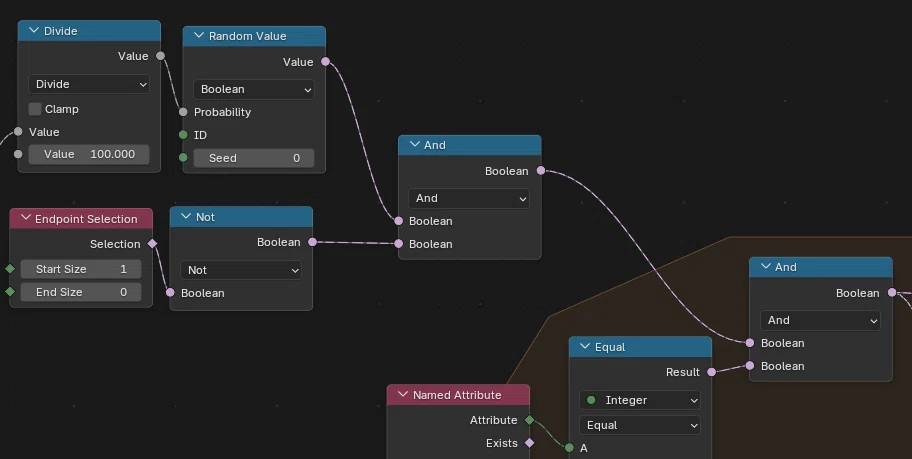912x459 pixels.
Task: Click the Boolean output socket of the And node beside Not
Action: click(541, 170)
